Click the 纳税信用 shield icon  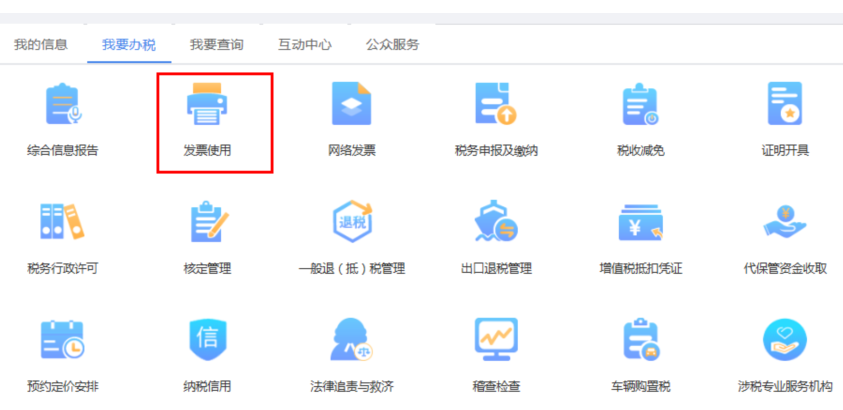(208, 340)
